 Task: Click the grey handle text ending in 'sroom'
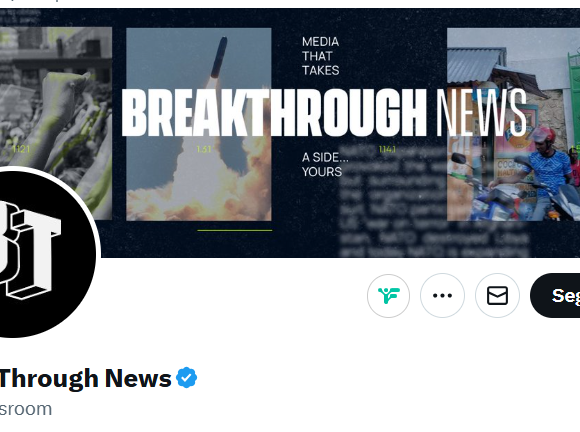tap(26, 409)
